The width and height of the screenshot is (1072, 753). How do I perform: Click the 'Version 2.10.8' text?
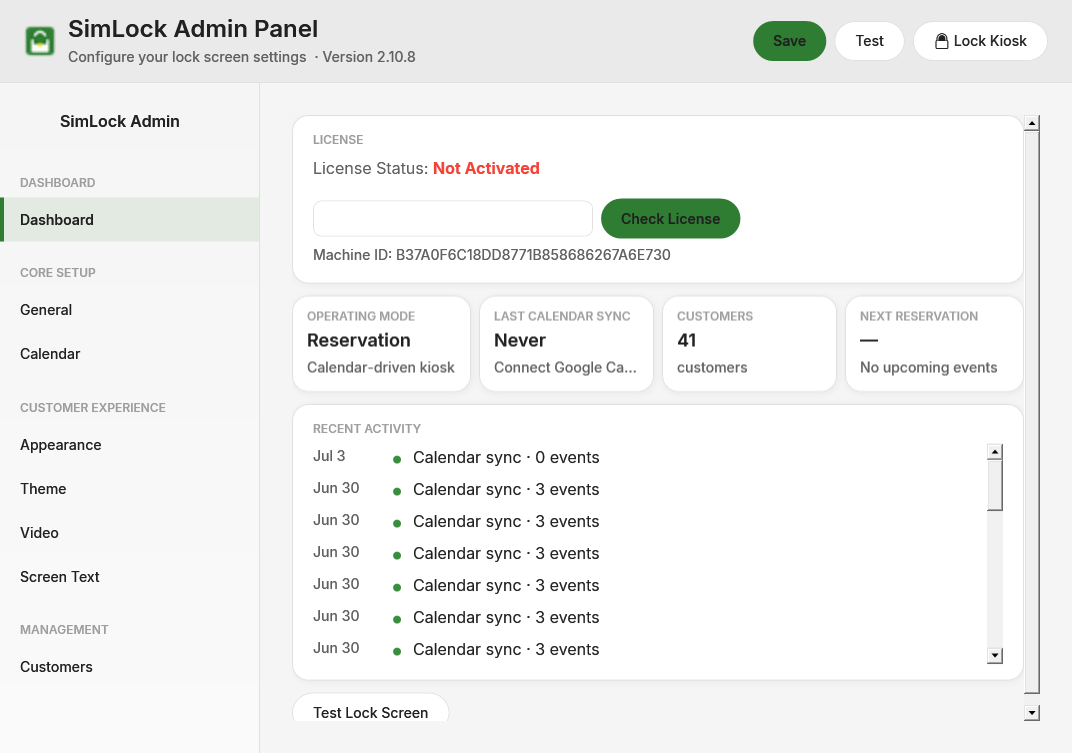368,57
